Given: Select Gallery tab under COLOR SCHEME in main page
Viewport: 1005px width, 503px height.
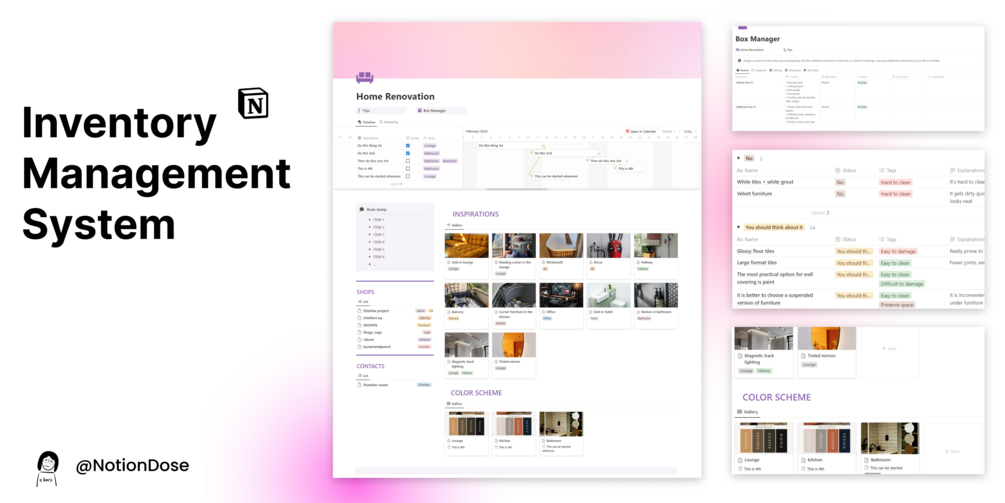Looking at the screenshot, I should coord(454,404).
